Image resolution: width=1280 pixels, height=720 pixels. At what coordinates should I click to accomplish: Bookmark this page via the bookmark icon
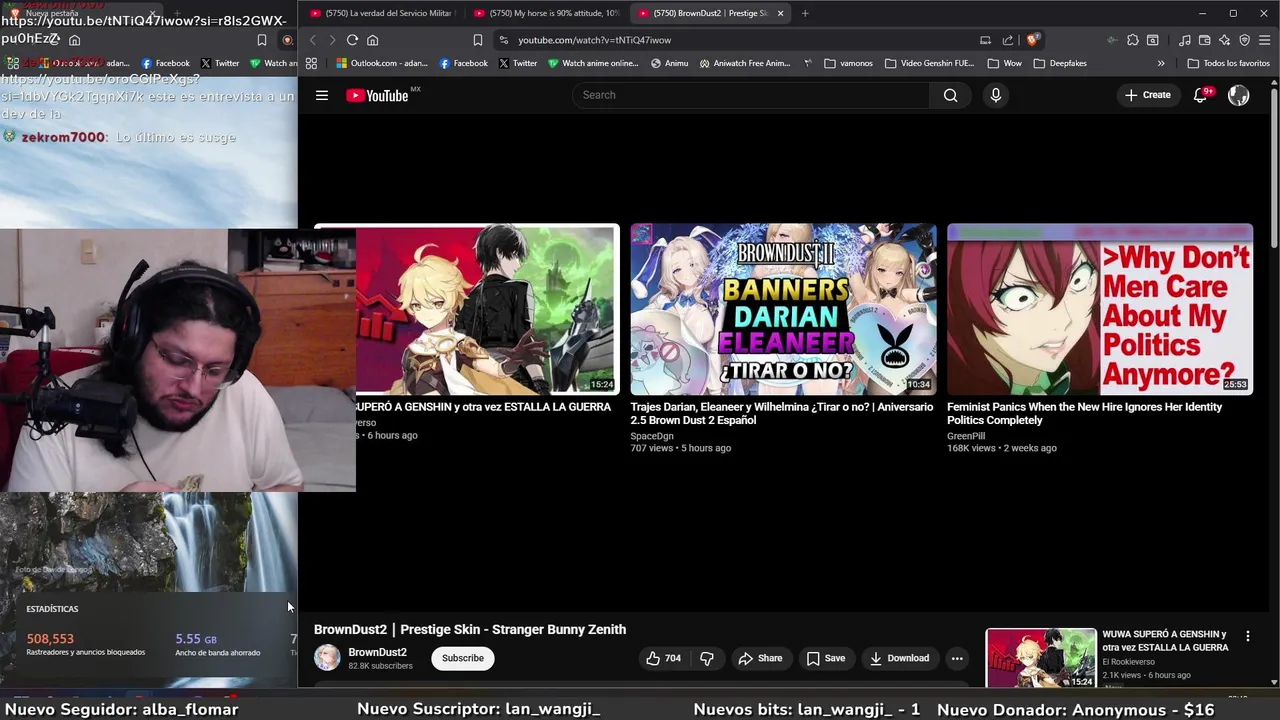click(x=478, y=40)
